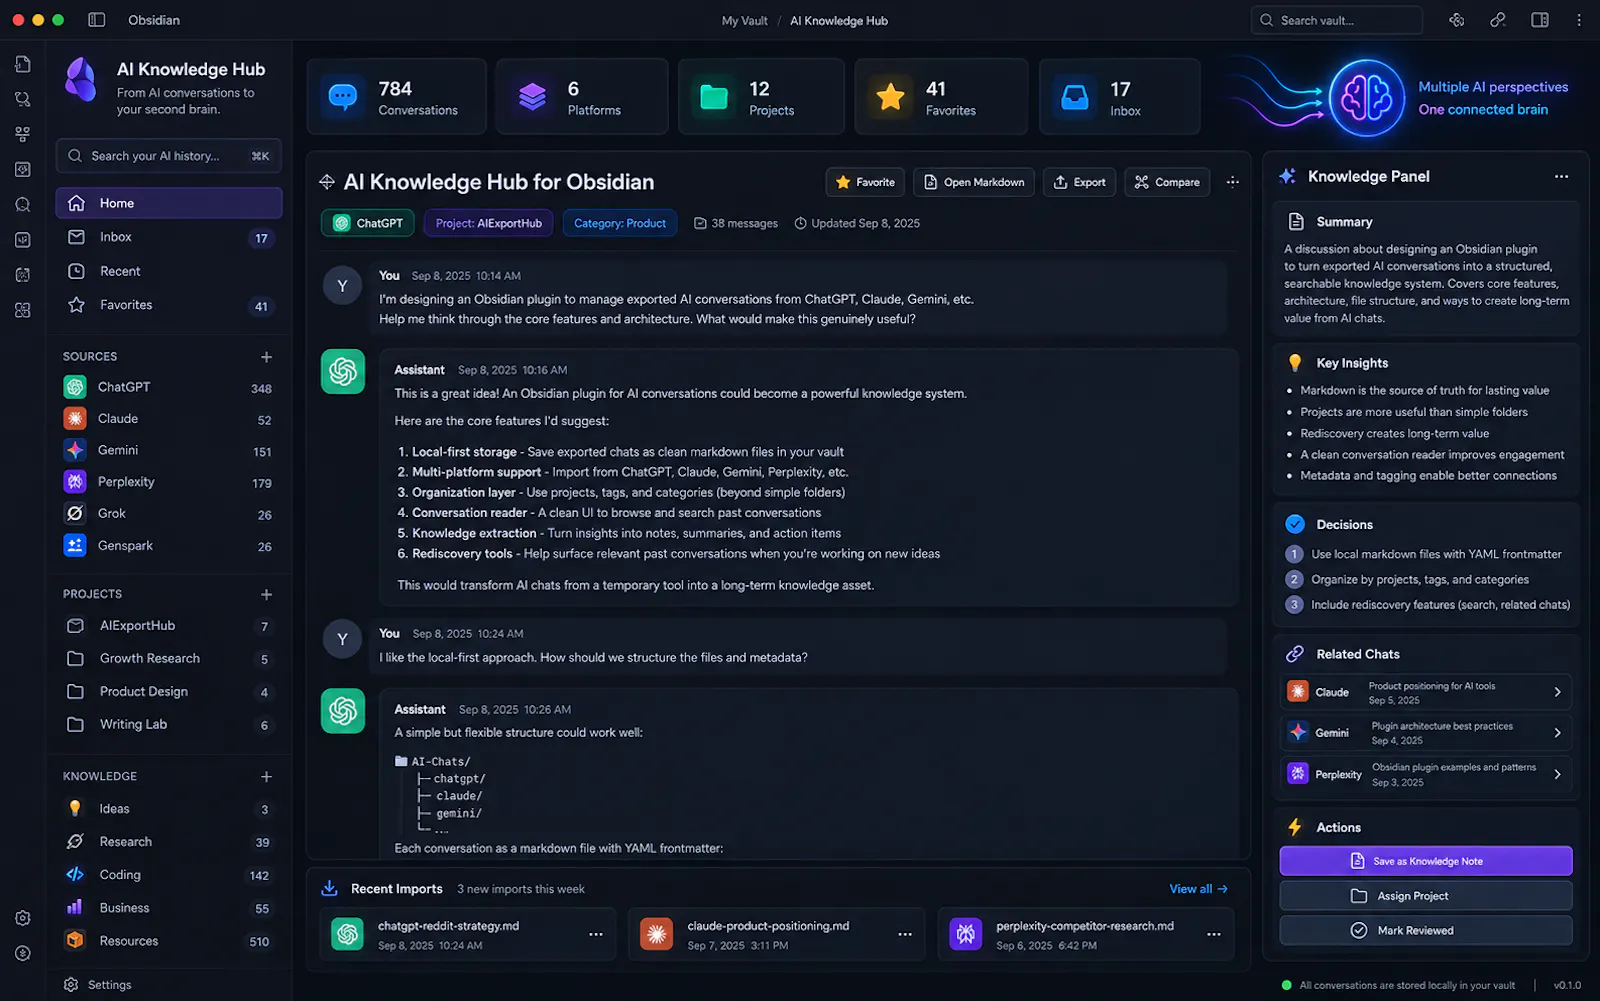The height and width of the screenshot is (1001, 1600).
Task: Open the right panel layout icon in title bar
Action: (x=1540, y=20)
